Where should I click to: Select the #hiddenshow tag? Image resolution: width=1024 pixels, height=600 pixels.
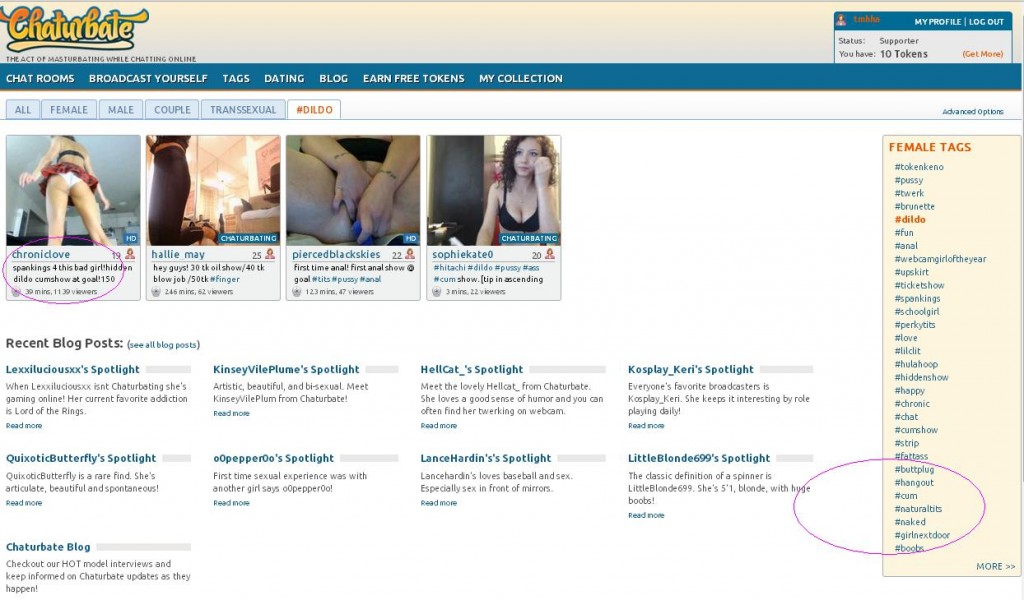921,377
